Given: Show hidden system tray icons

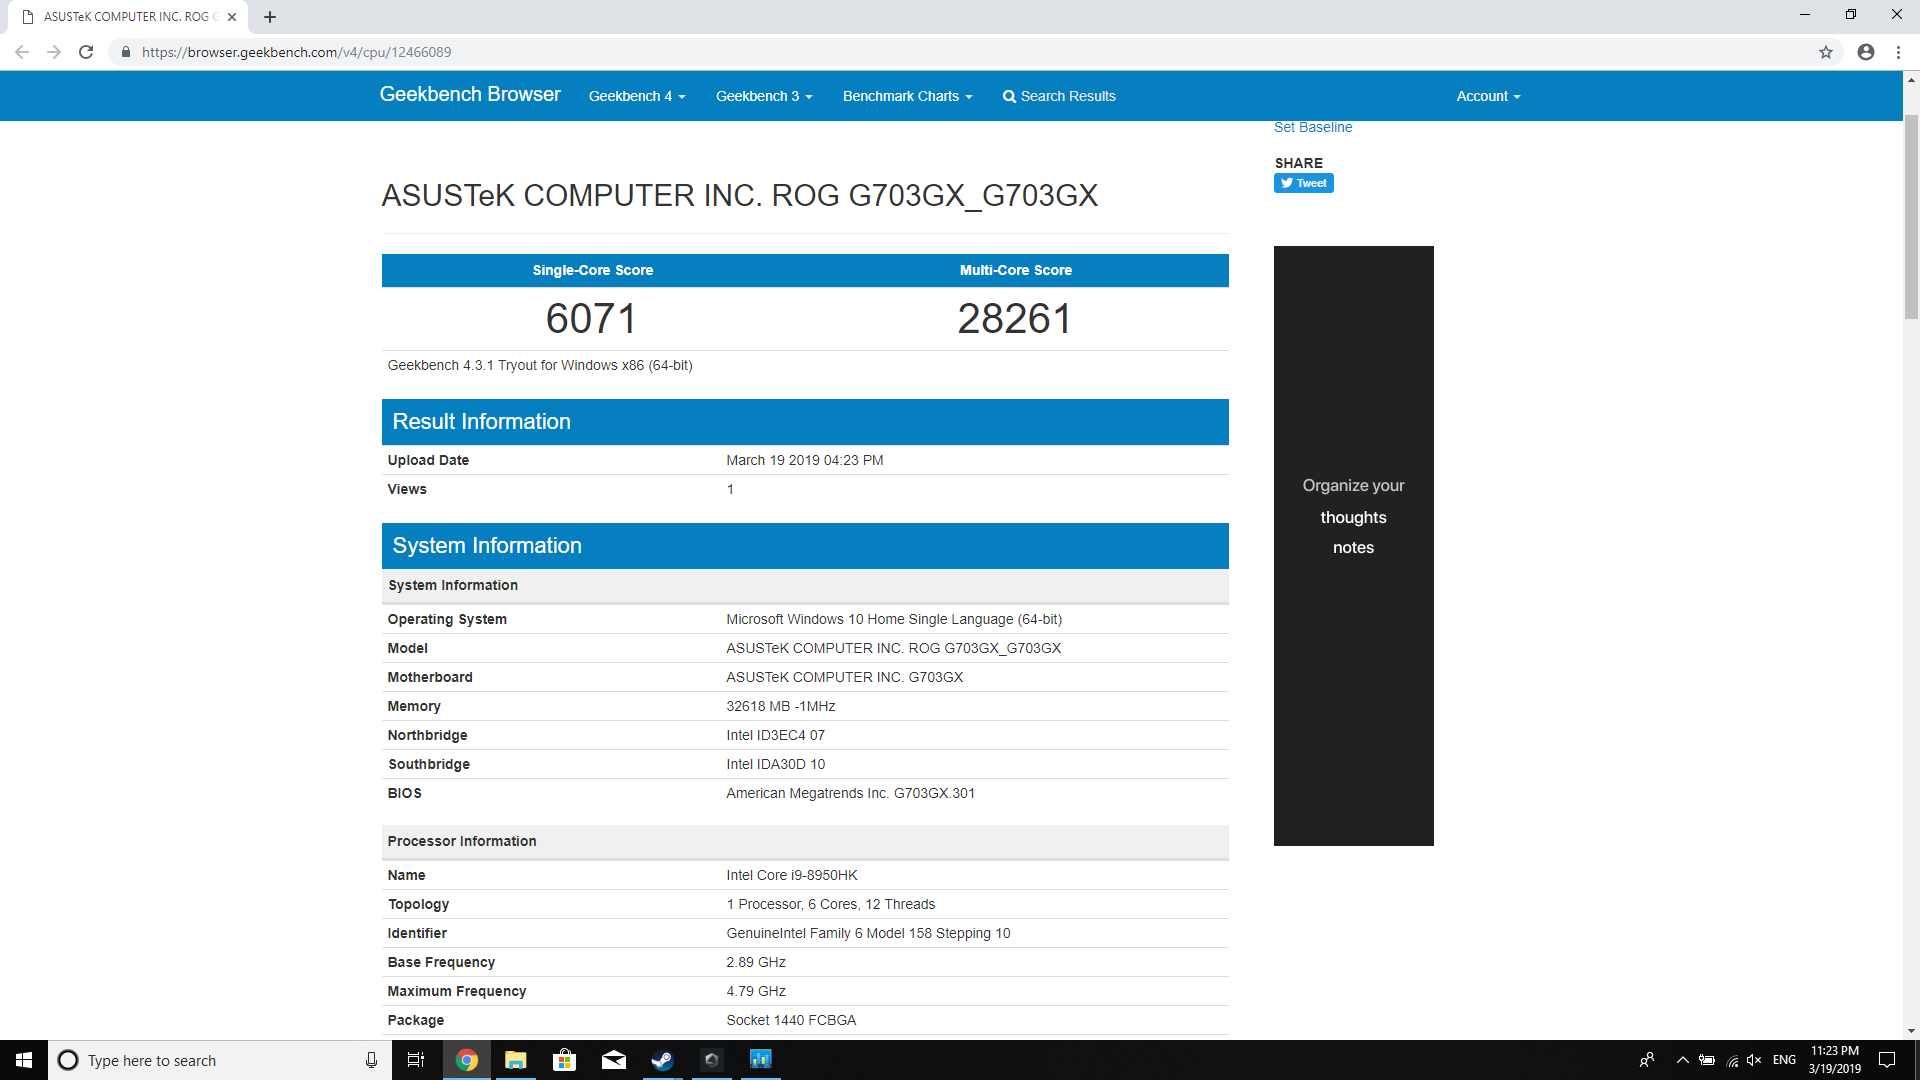Looking at the screenshot, I should coord(1682,1060).
